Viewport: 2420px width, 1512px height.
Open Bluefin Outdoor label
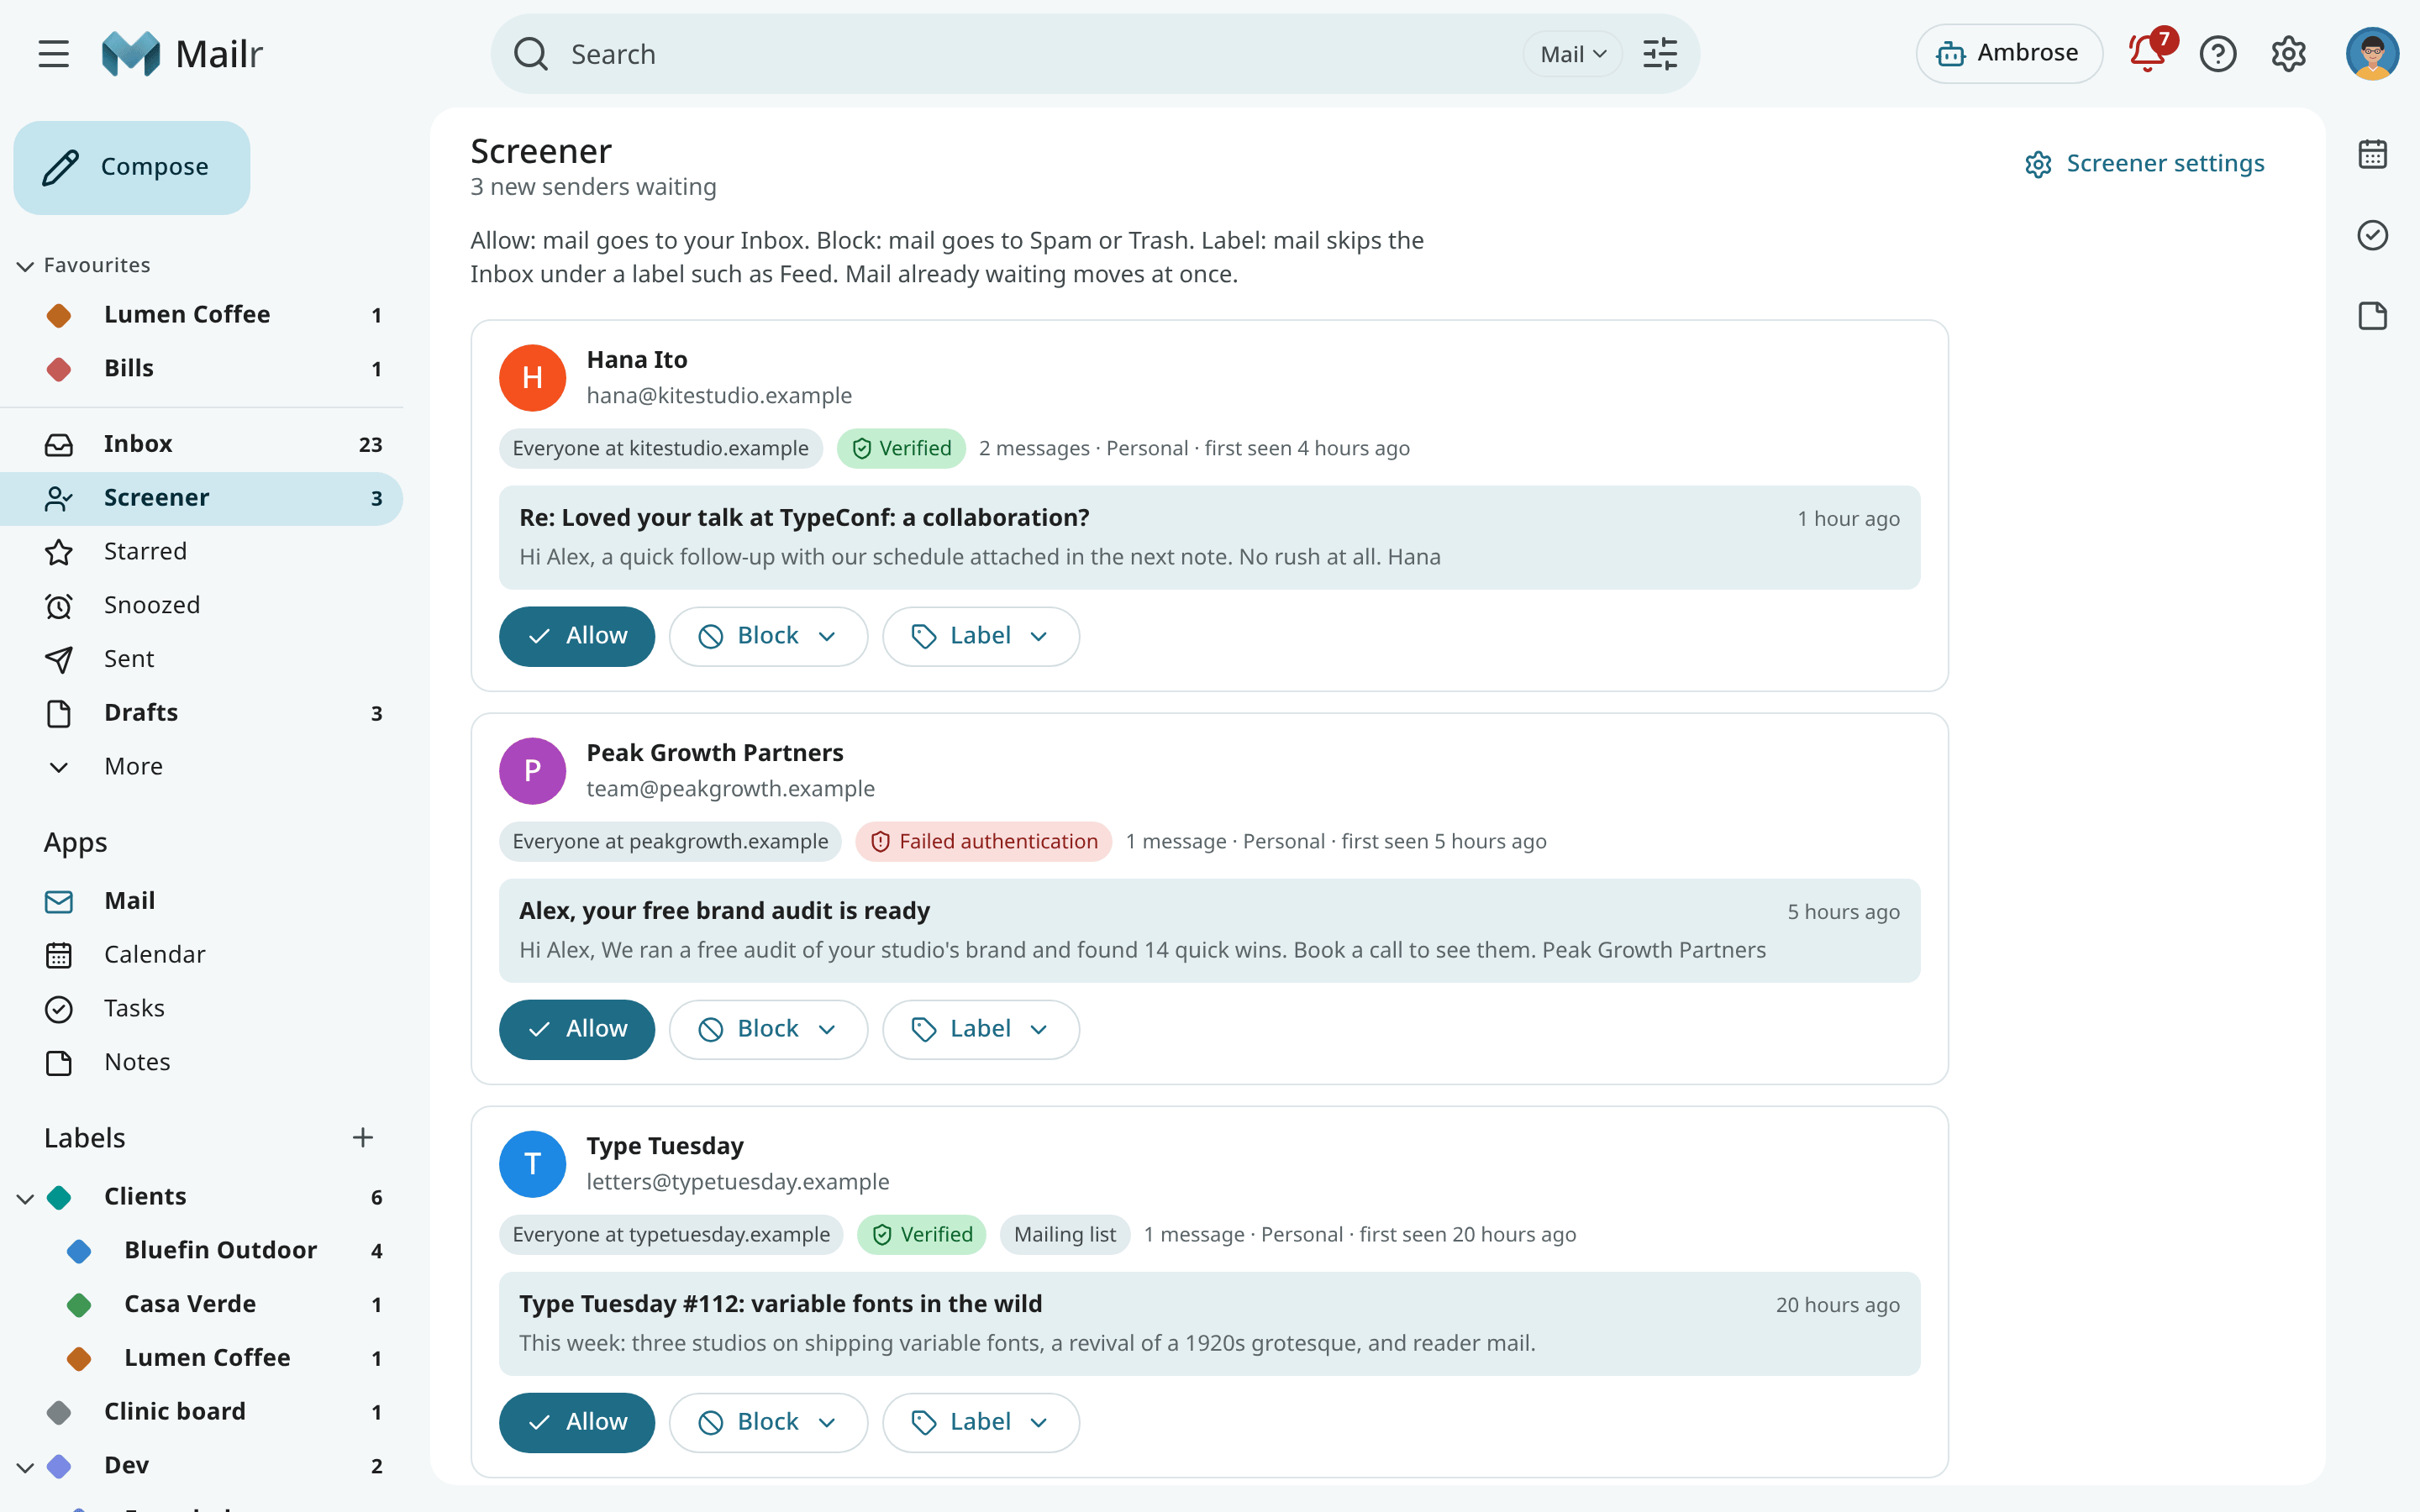(200, 1250)
